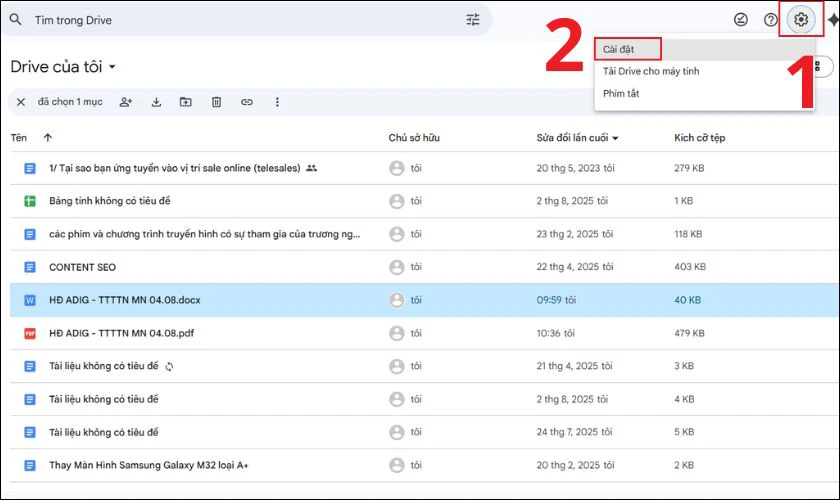Click the 118 KB file size

(688, 234)
